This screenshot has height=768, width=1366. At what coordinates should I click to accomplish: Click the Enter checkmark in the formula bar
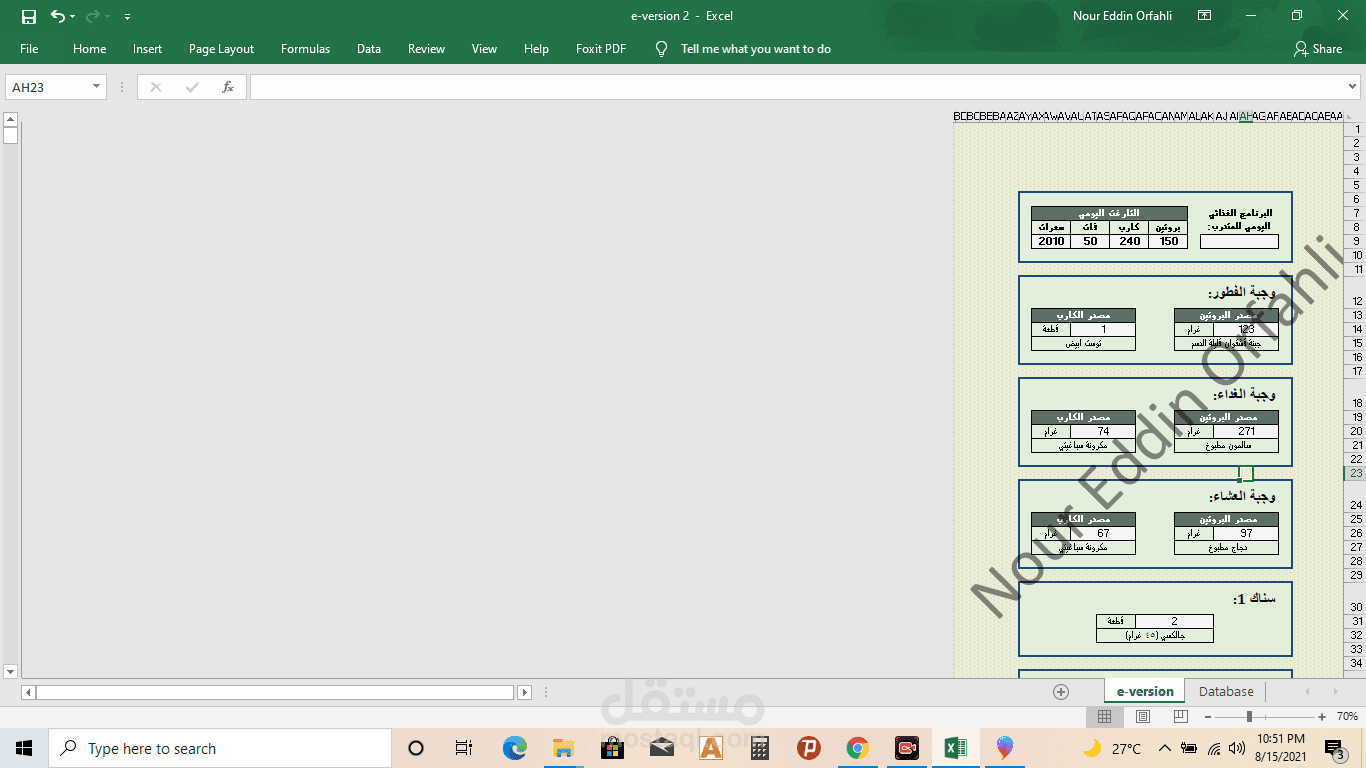(192, 87)
